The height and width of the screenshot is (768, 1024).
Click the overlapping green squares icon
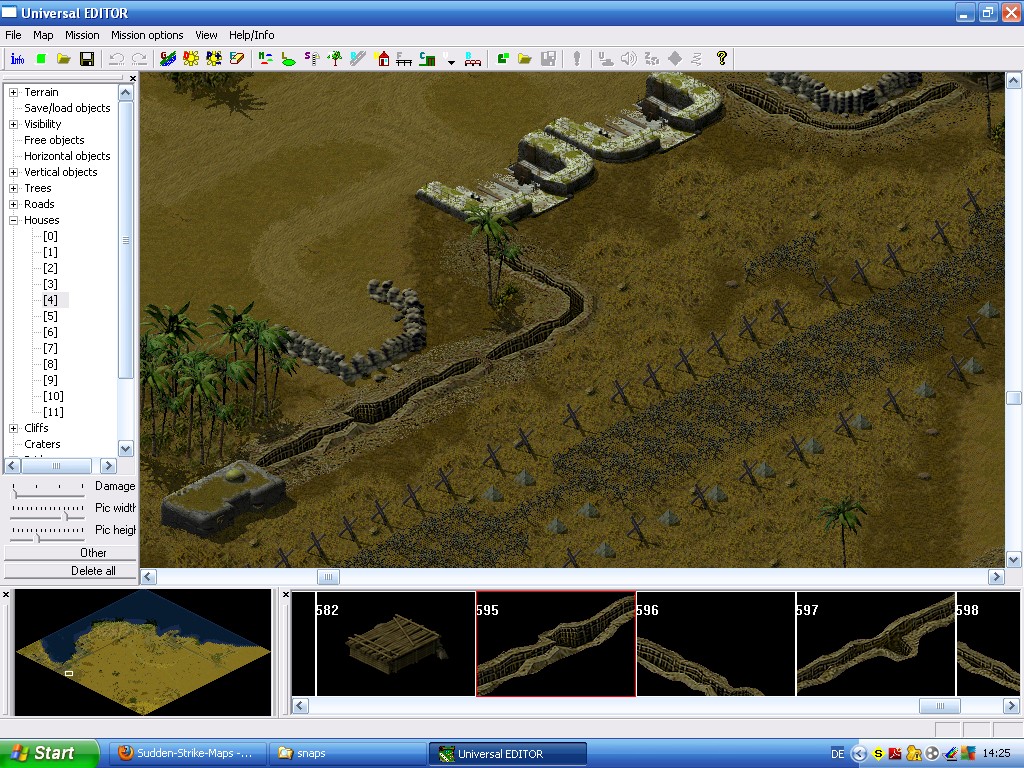[x=503, y=59]
